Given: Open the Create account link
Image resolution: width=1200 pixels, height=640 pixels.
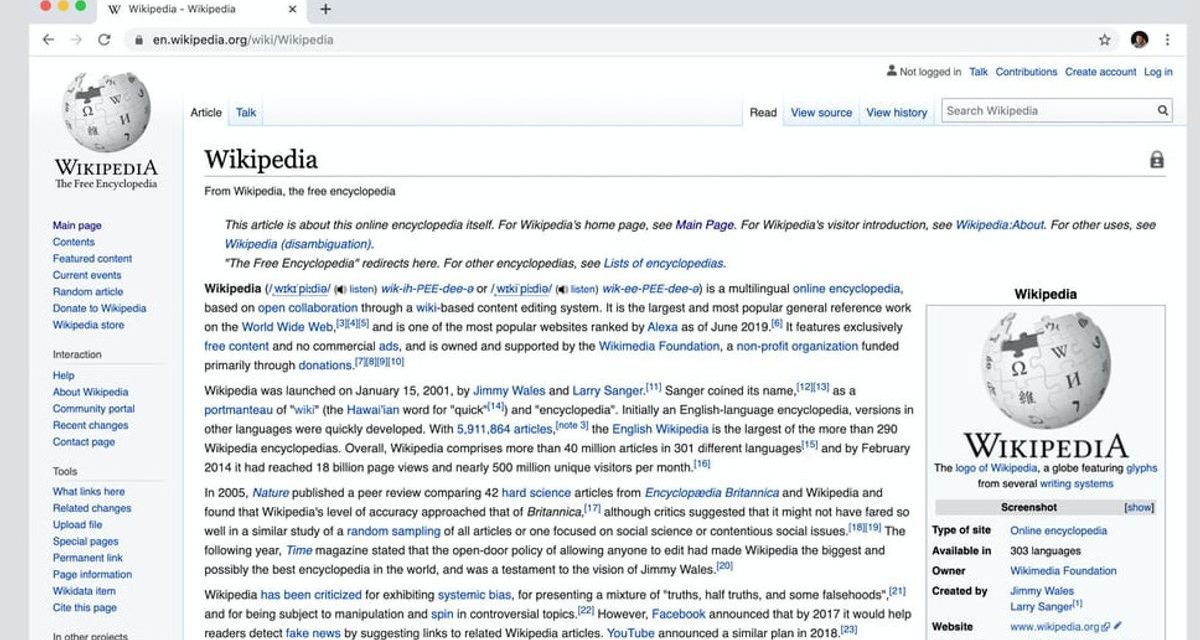Looking at the screenshot, I should [x=1101, y=71].
